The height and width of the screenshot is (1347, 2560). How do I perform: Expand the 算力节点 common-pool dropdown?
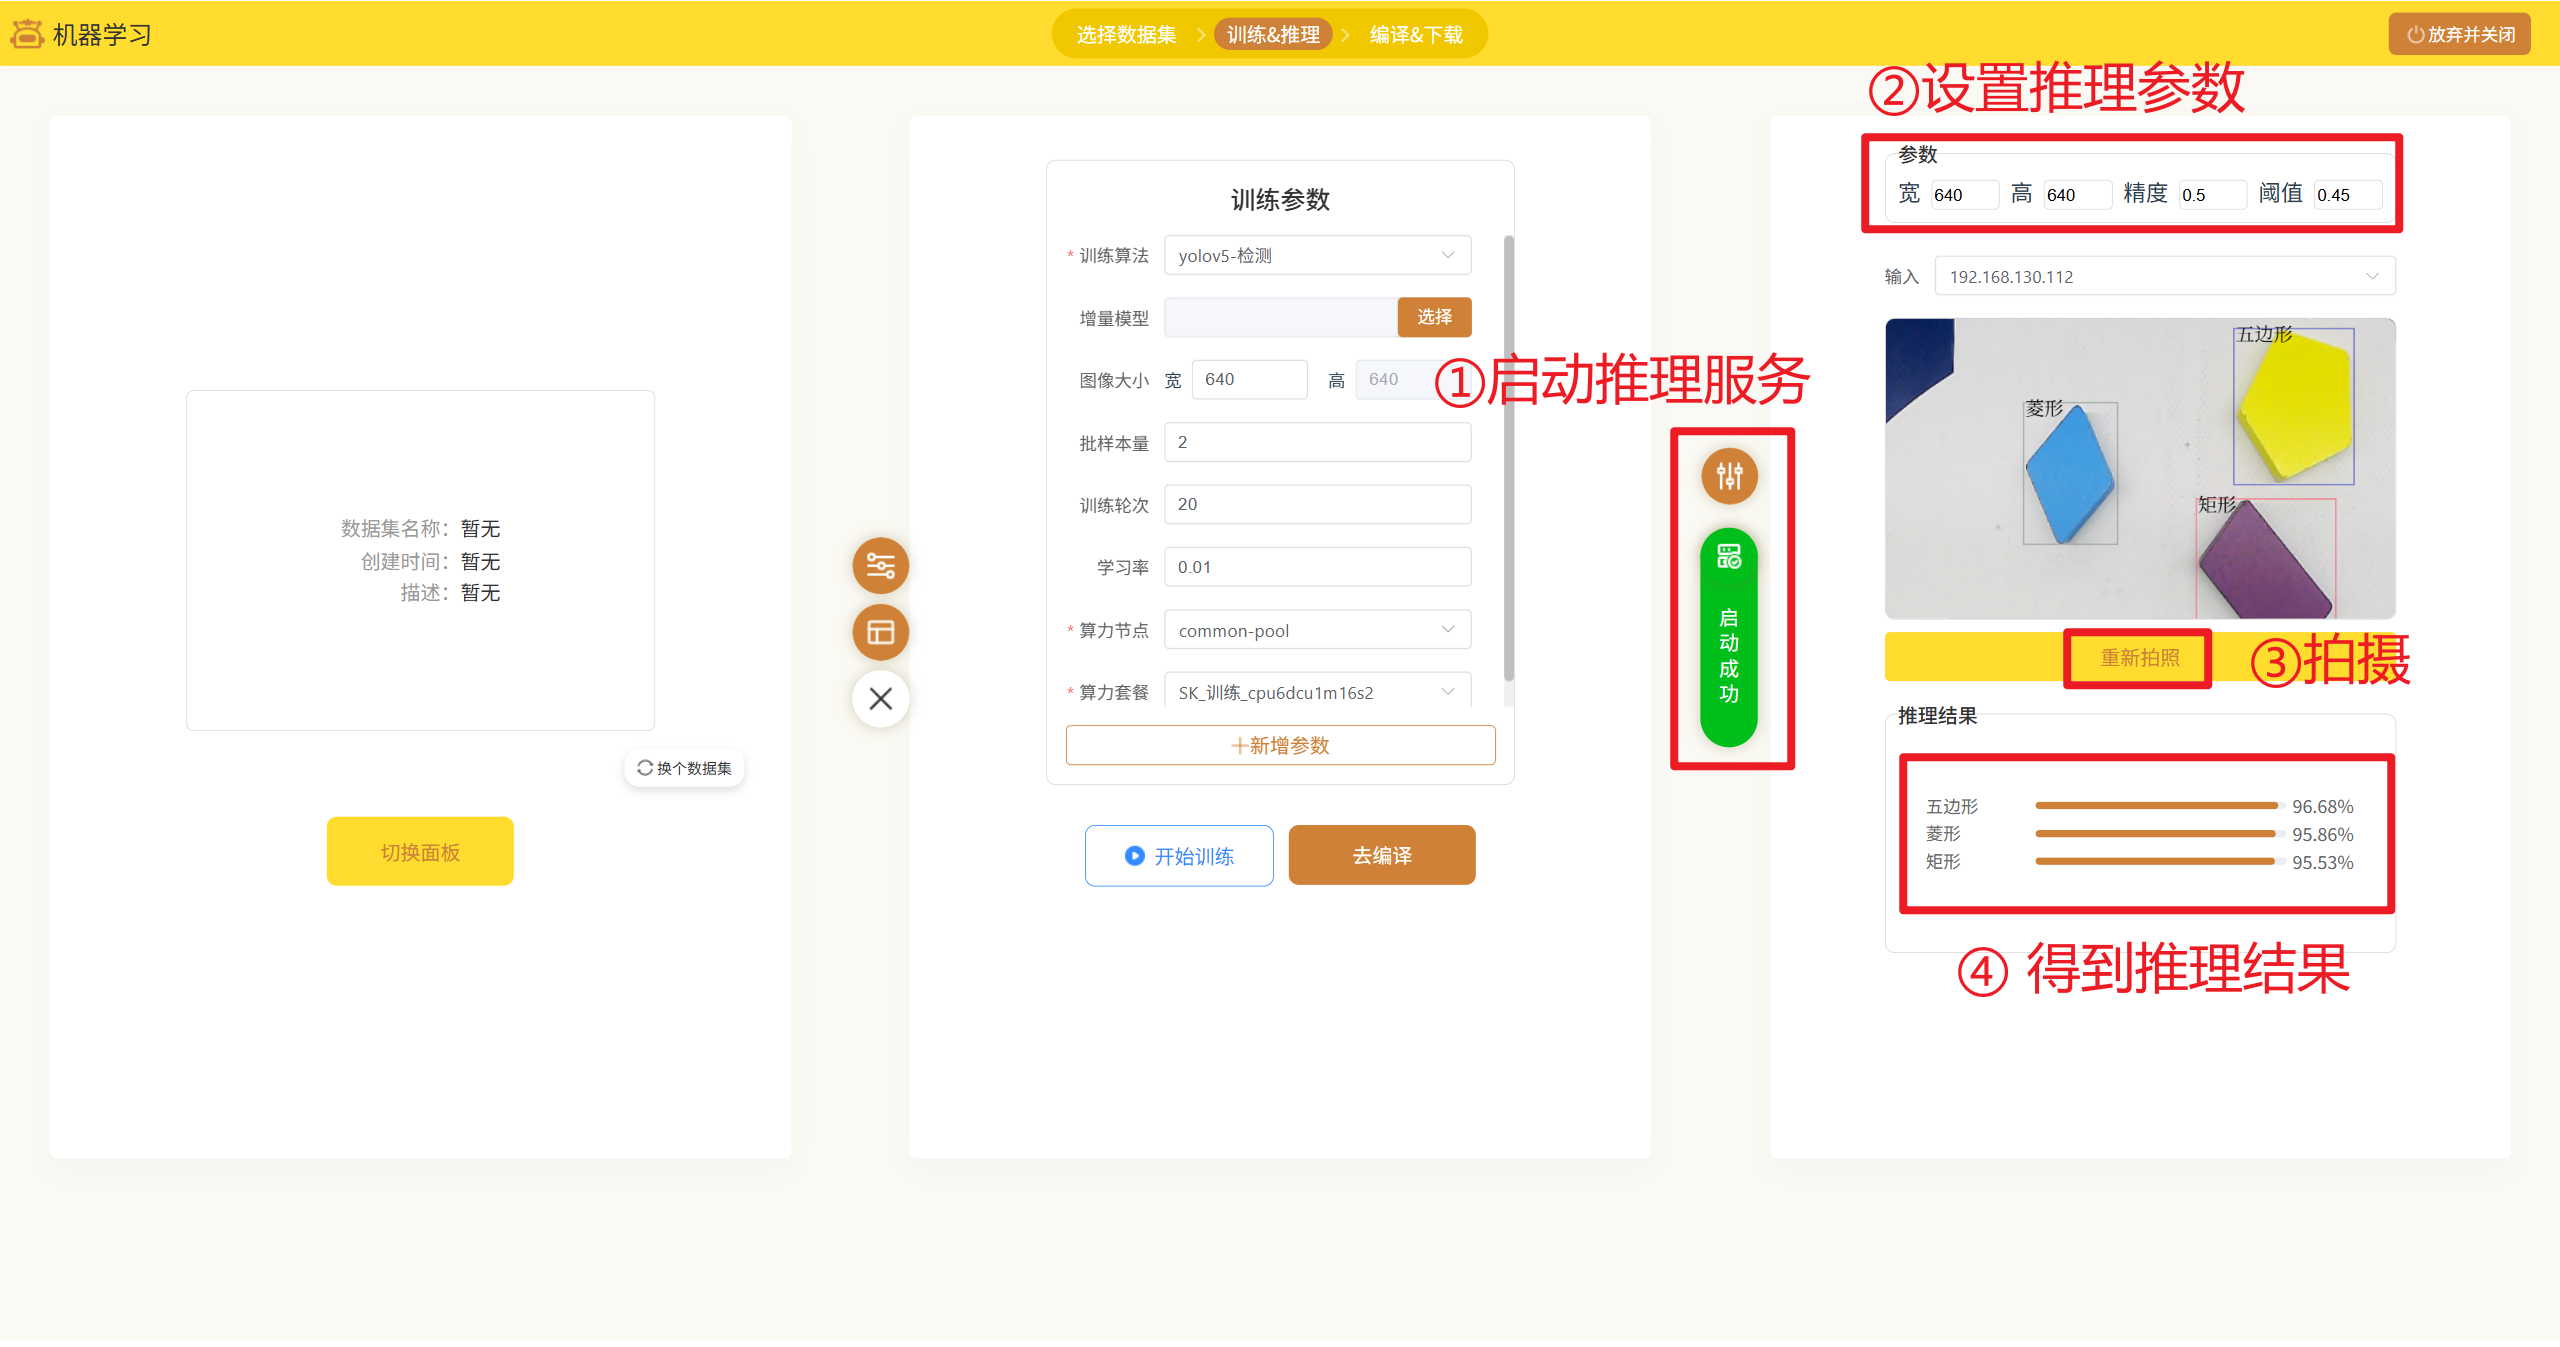(1316, 630)
